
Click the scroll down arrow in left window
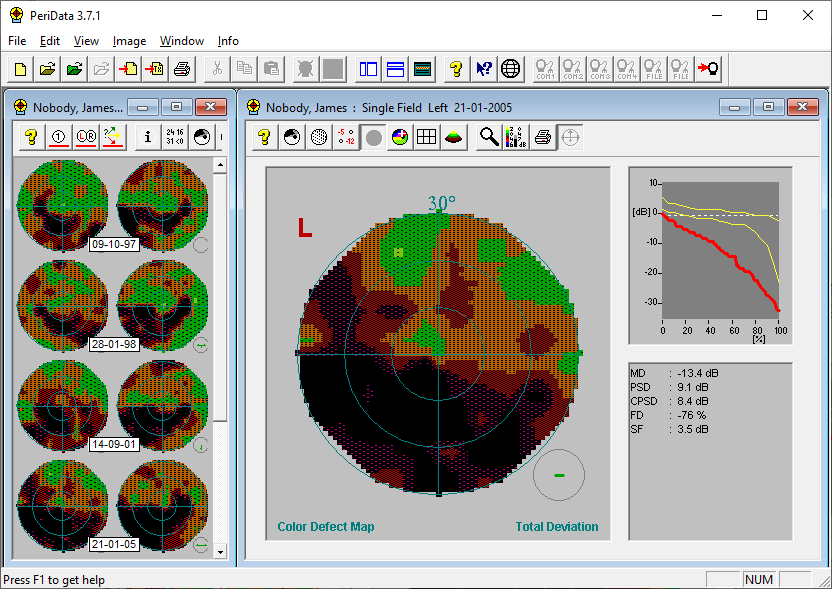(x=220, y=552)
